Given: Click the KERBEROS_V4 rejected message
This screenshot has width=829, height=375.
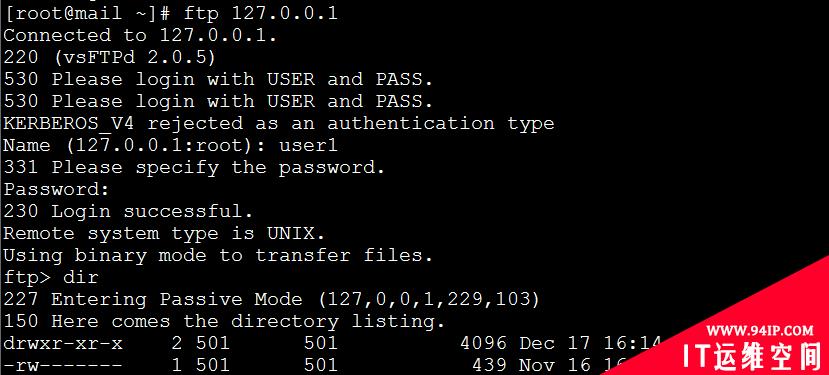Looking at the screenshot, I should pyautogui.click(x=279, y=123).
